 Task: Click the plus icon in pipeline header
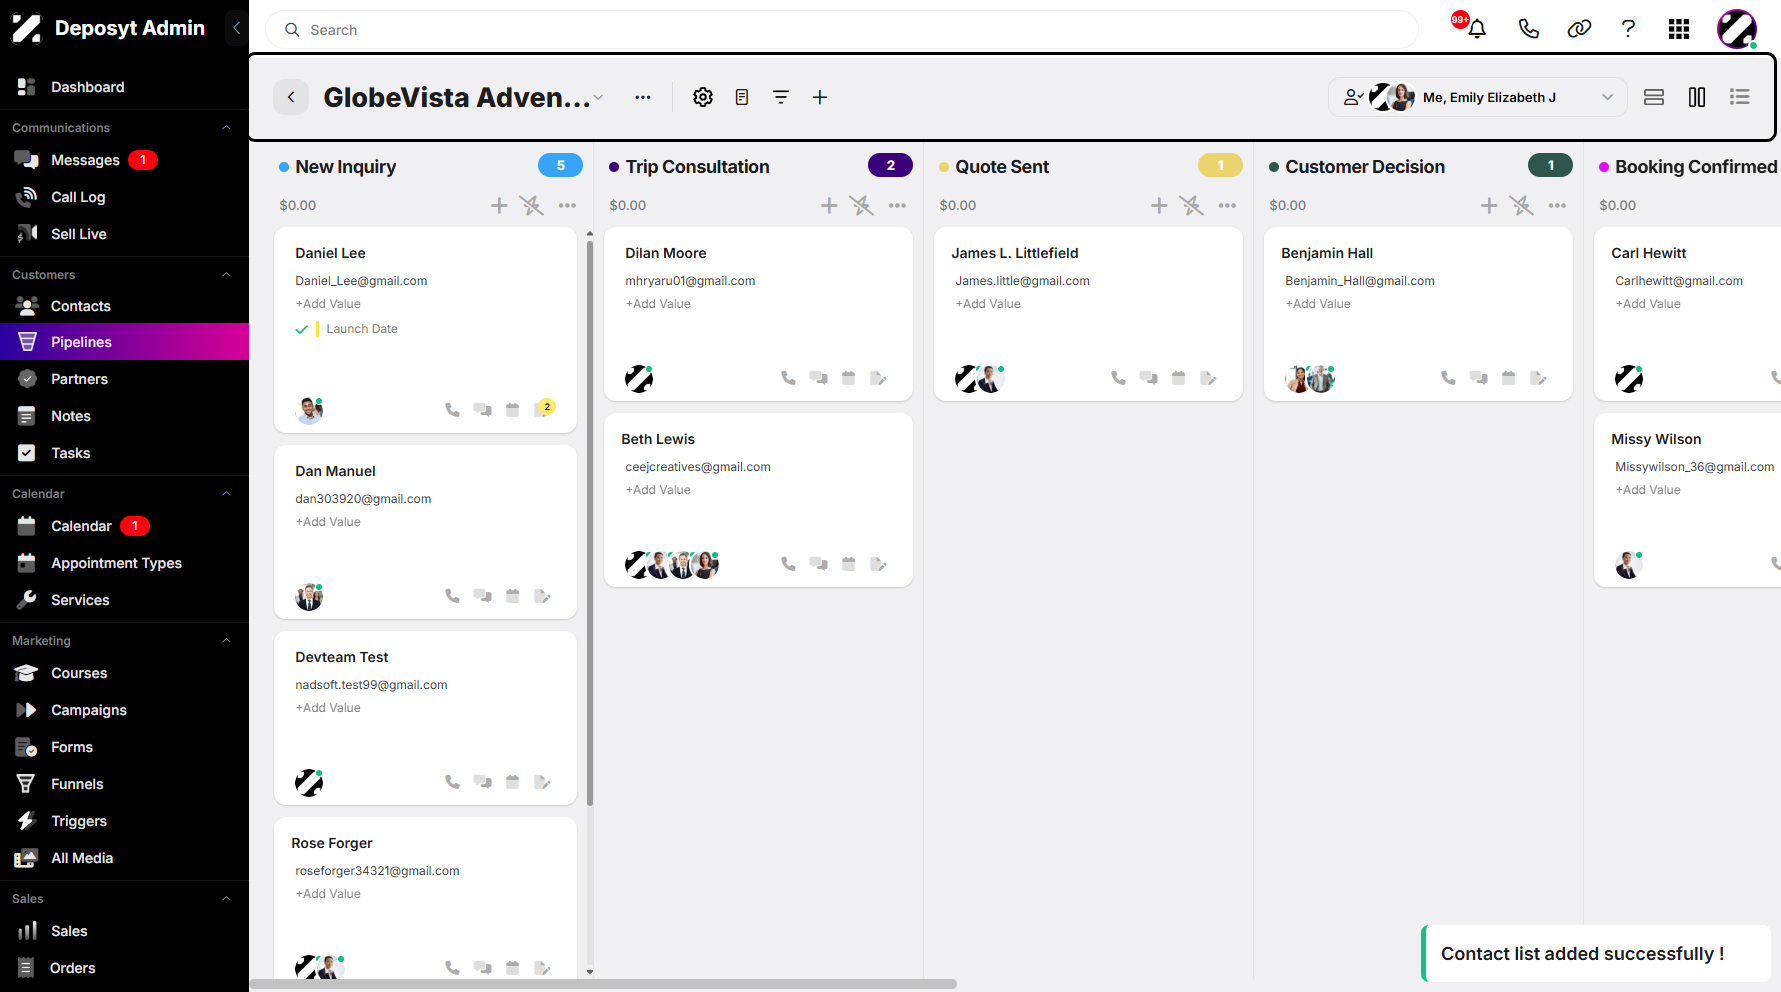click(820, 97)
